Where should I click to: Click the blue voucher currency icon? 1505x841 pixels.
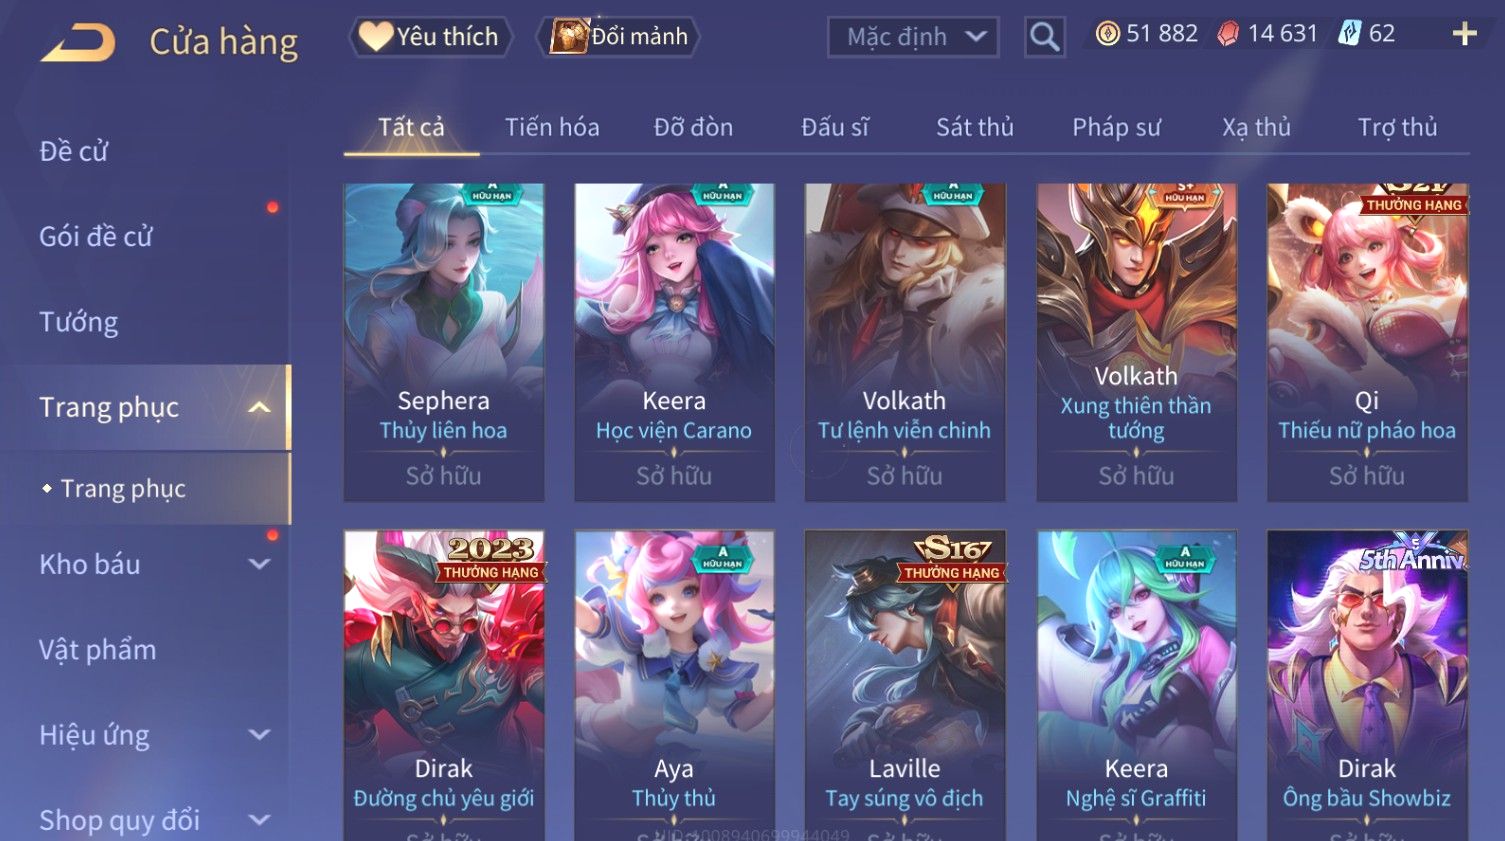pyautogui.click(x=1350, y=34)
